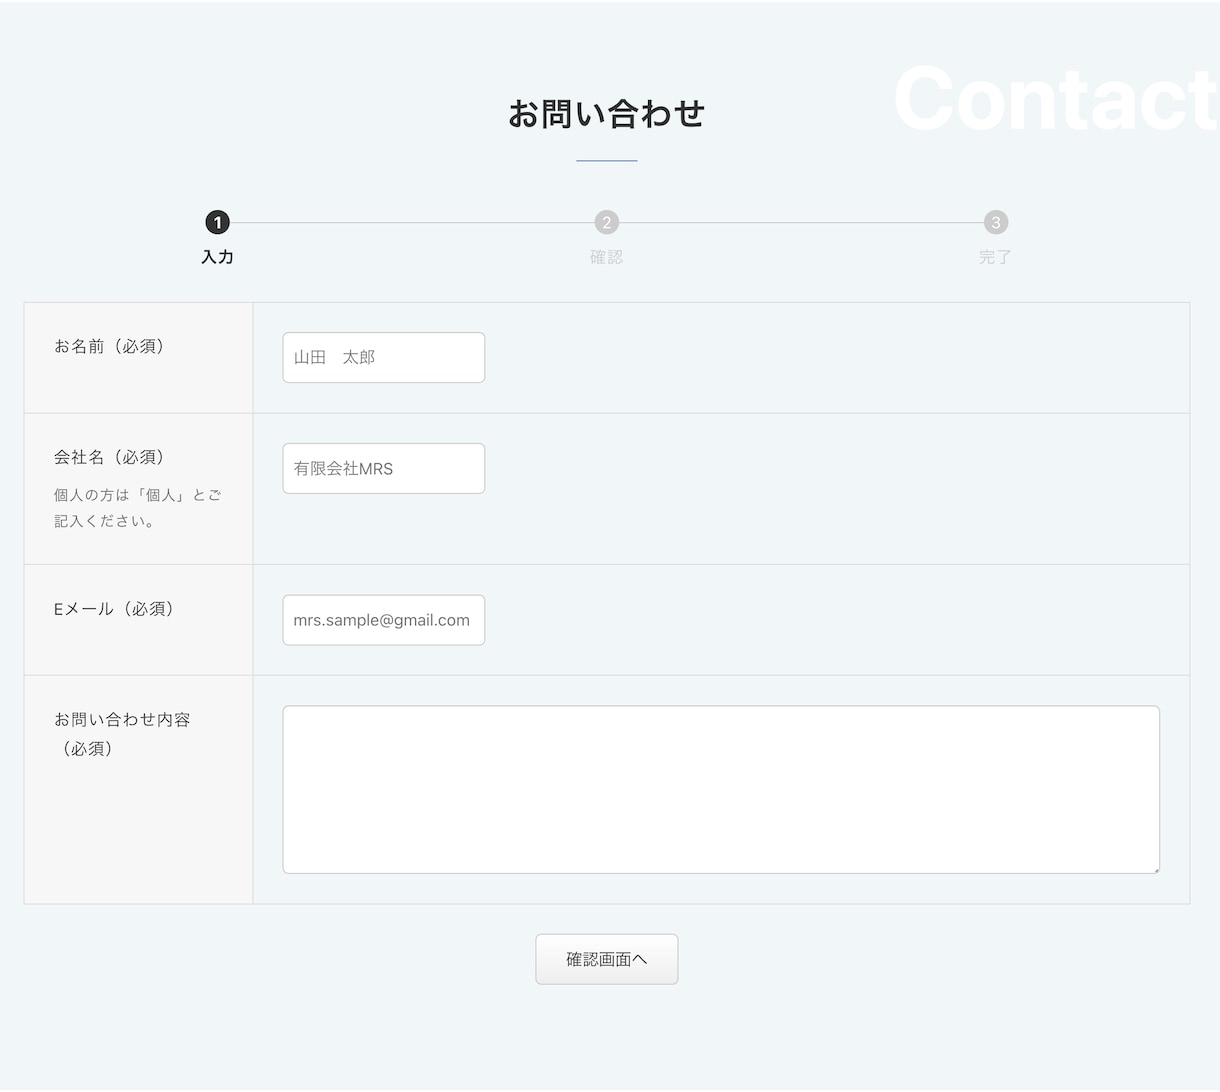Image resolution: width=1220 pixels, height=1092 pixels.
Task: Click step 2 circle 確認
Action: point(606,222)
